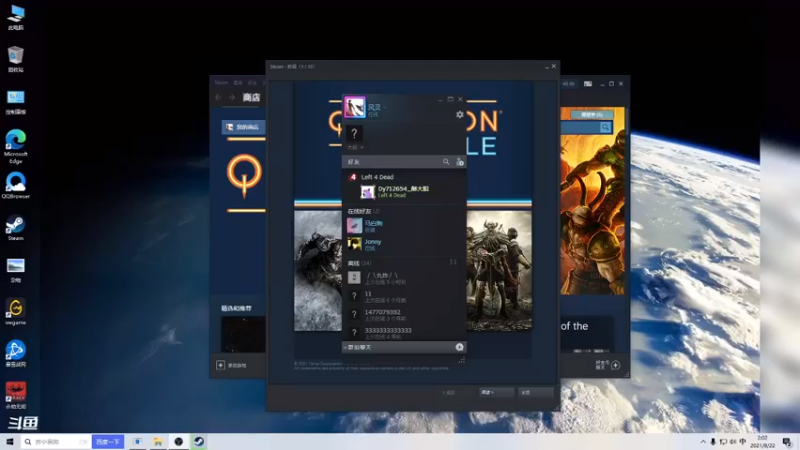Open the add friend icon in friends bar
The height and width of the screenshot is (450, 800).
[x=460, y=162]
